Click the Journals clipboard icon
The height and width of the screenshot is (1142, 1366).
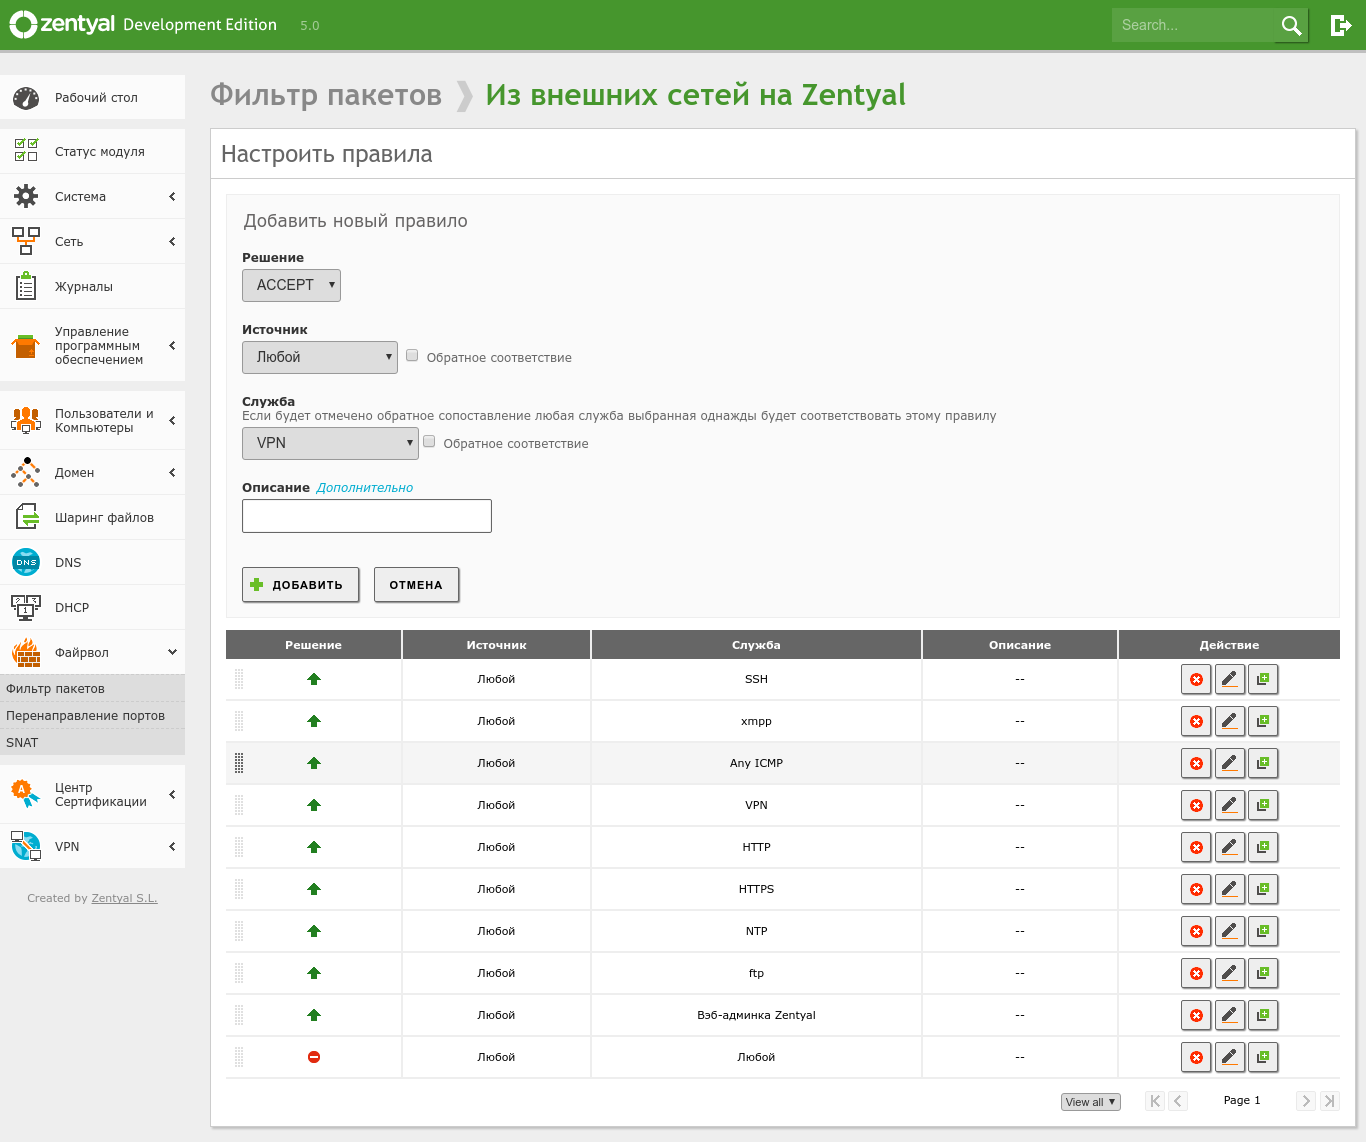(26, 286)
